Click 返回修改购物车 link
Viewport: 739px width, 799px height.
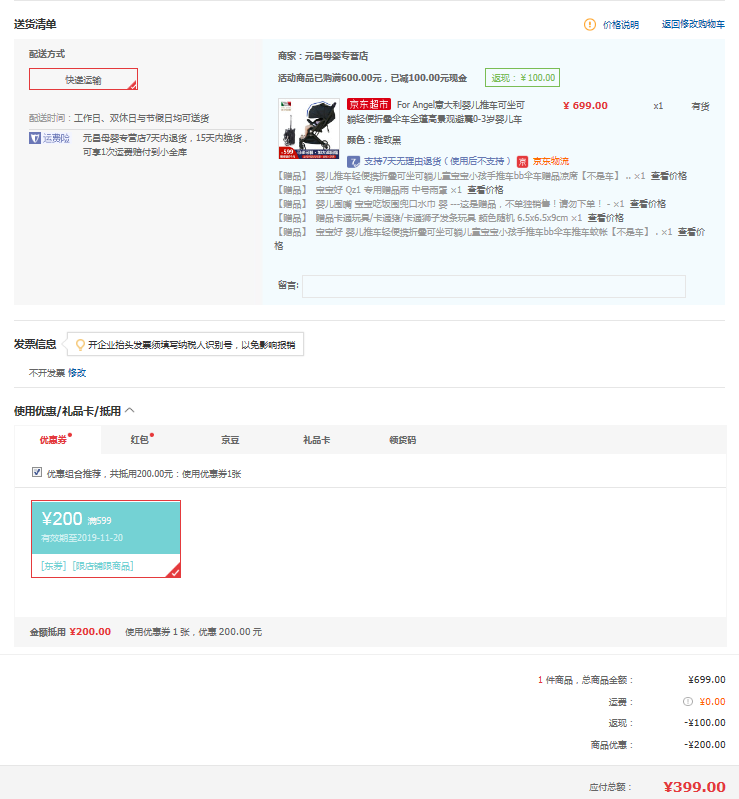point(693,24)
